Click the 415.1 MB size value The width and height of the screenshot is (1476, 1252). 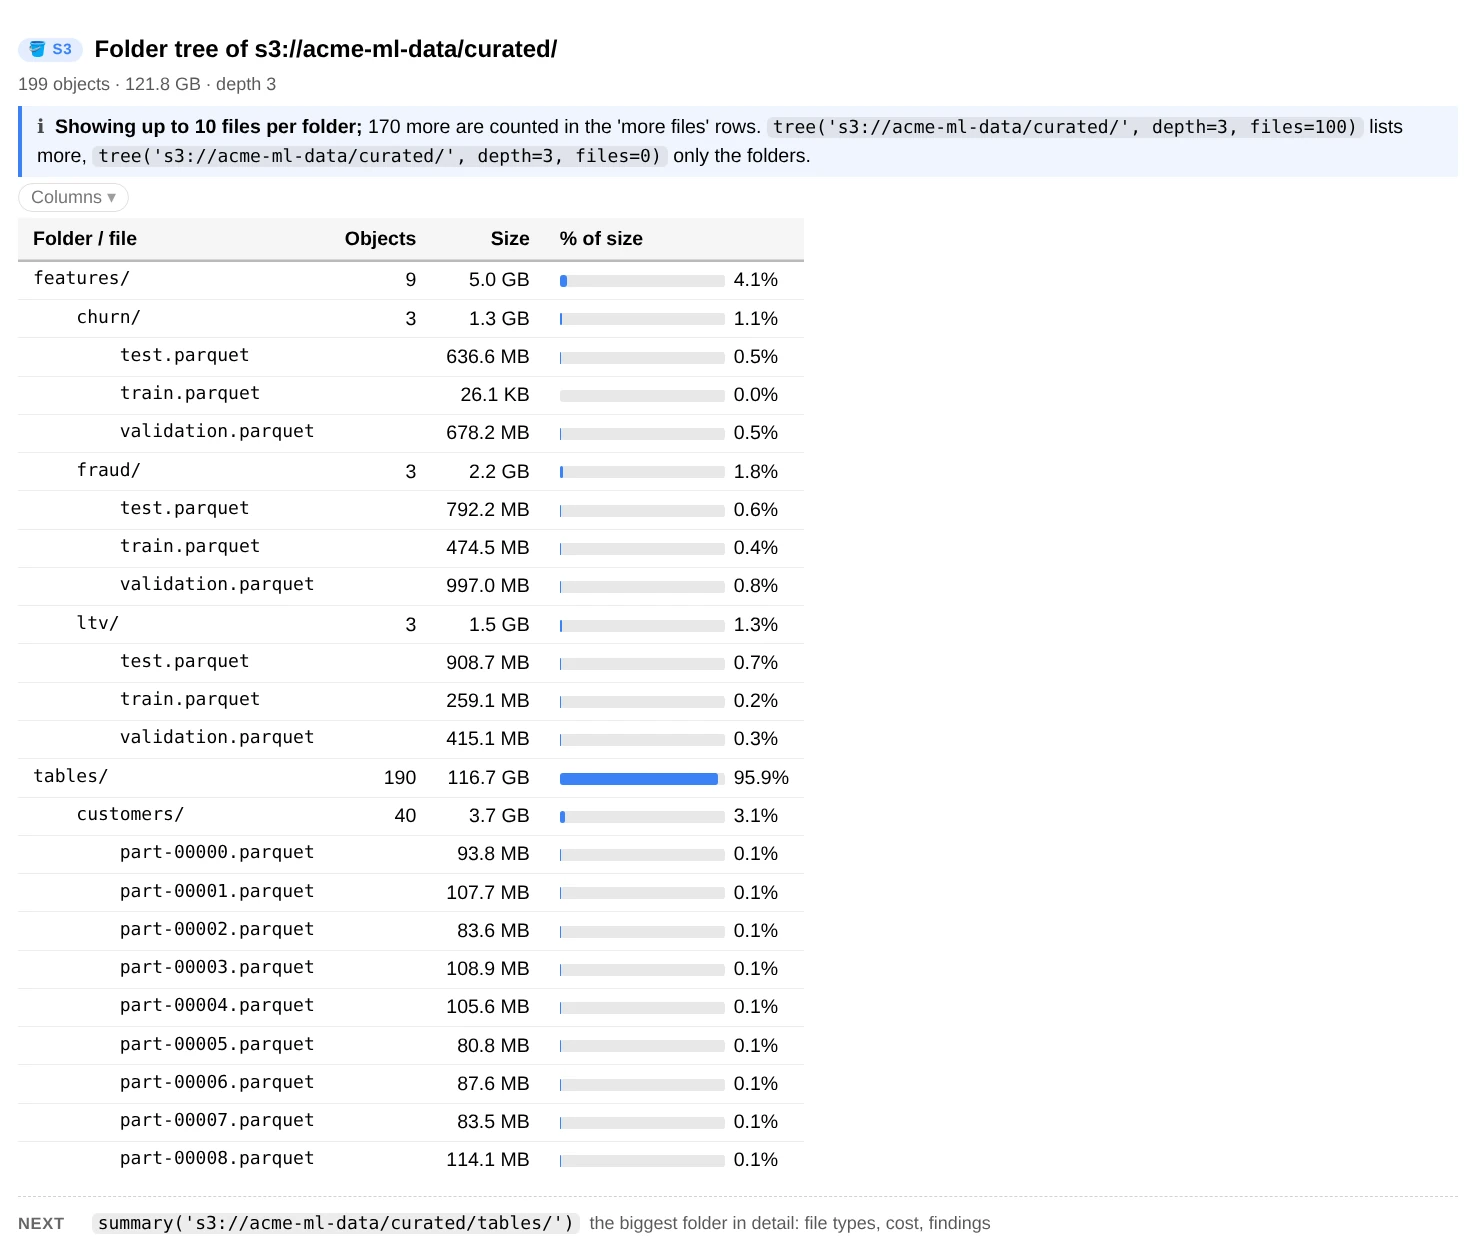tap(488, 739)
